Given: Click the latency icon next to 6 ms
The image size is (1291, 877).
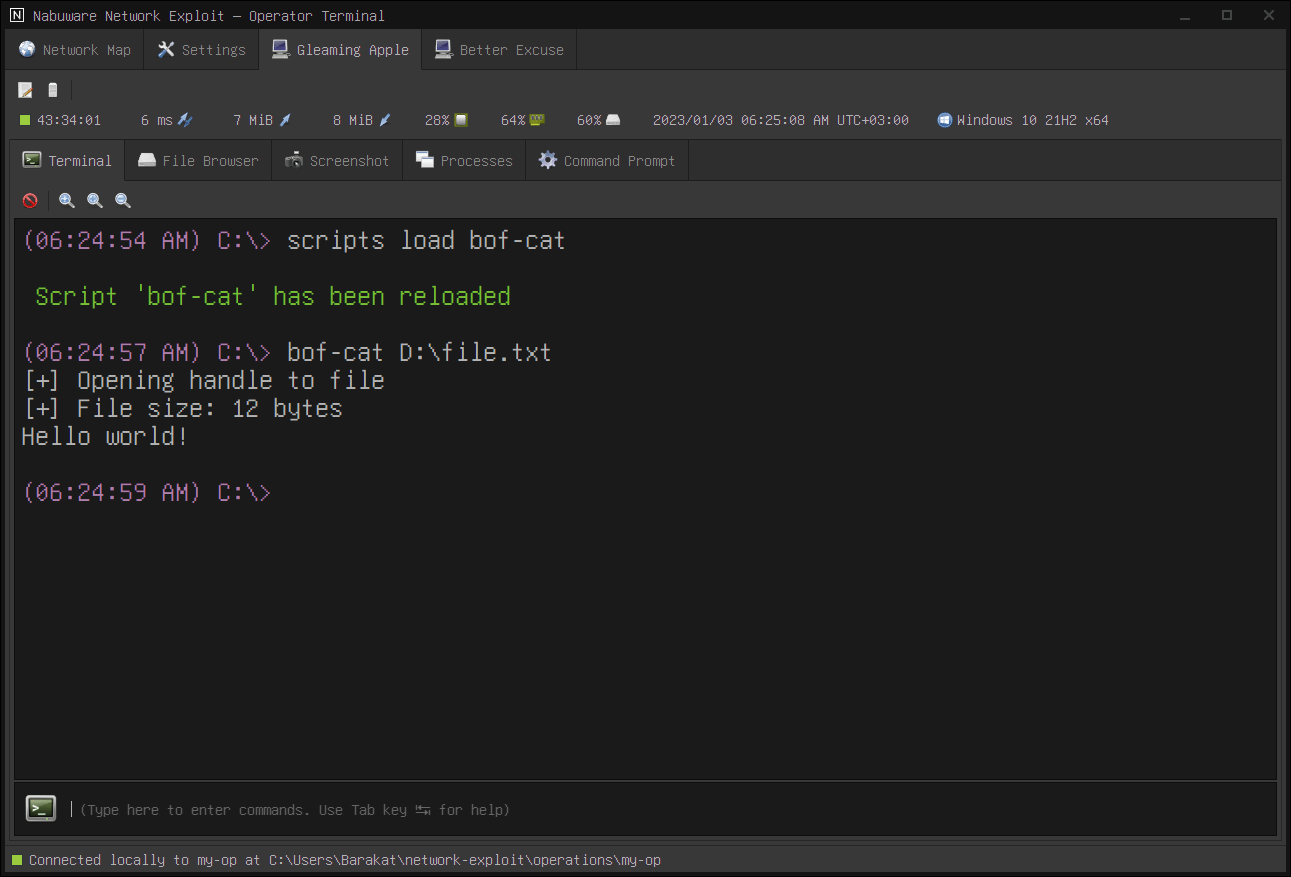Looking at the screenshot, I should [185, 120].
